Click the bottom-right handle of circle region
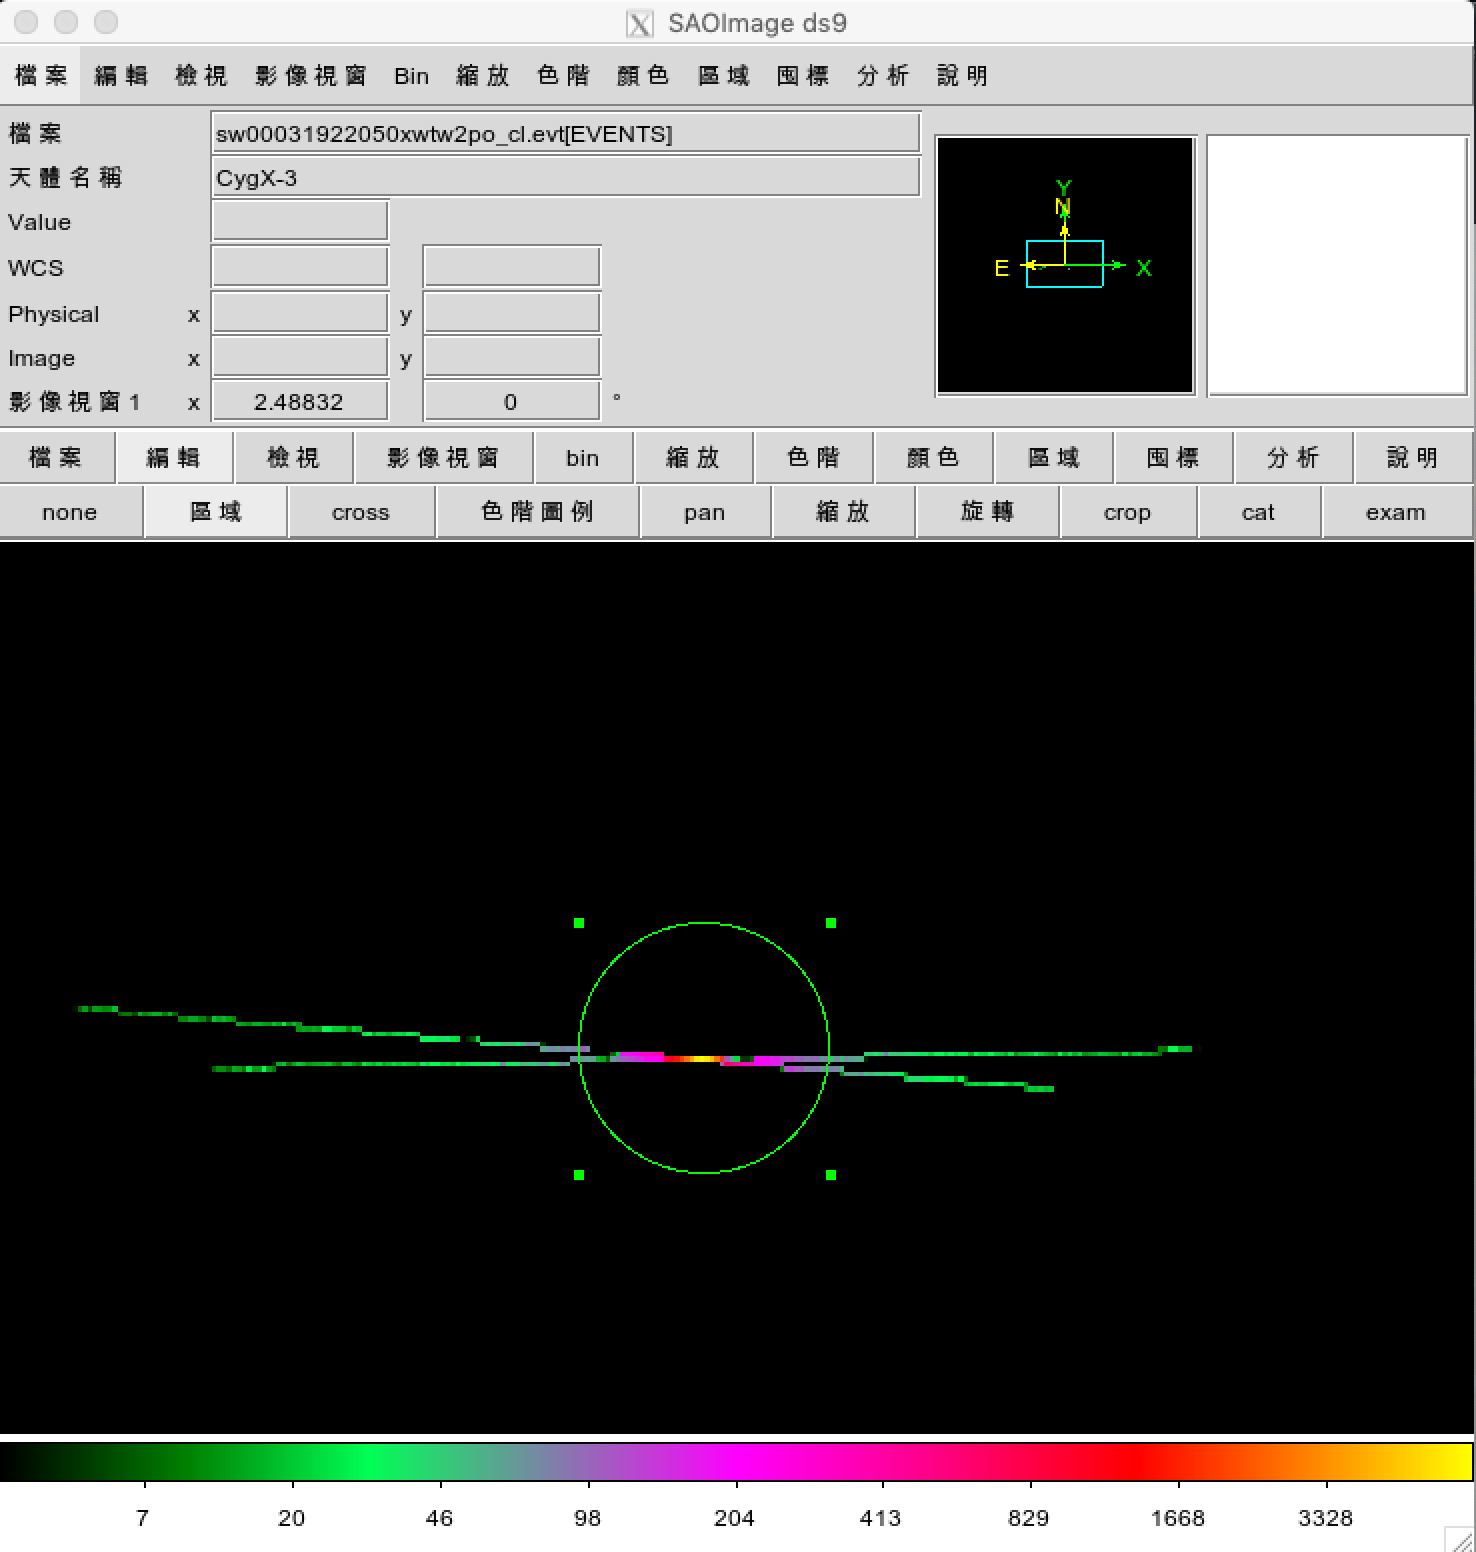The height and width of the screenshot is (1552, 1476). click(831, 1175)
